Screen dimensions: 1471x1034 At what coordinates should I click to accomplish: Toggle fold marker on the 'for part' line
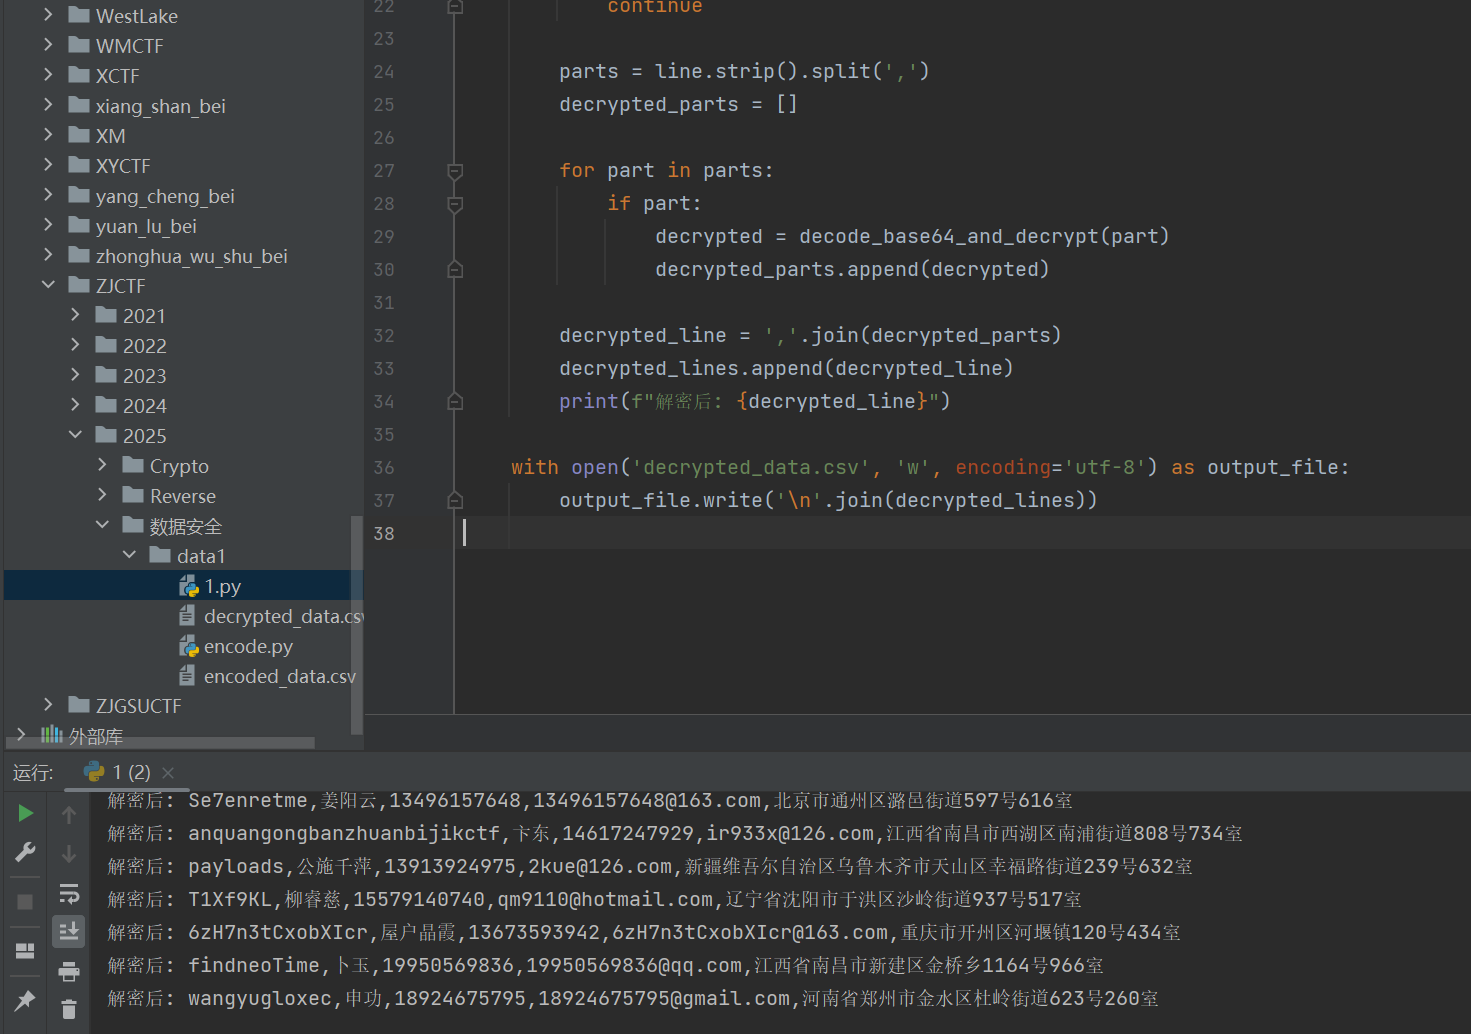(x=455, y=171)
